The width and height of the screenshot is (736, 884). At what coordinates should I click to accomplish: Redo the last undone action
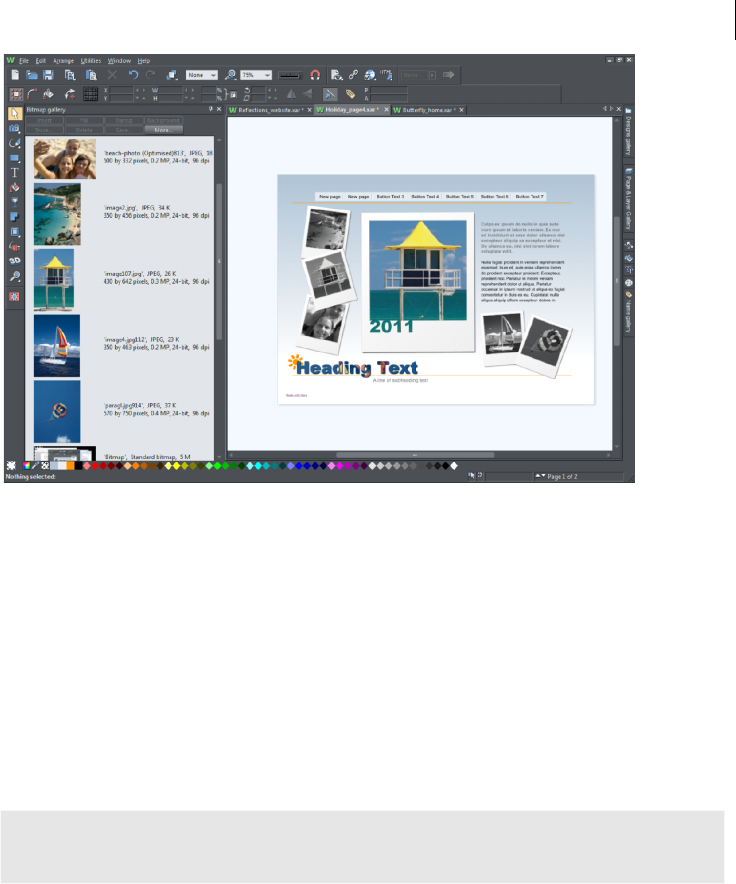(x=151, y=75)
